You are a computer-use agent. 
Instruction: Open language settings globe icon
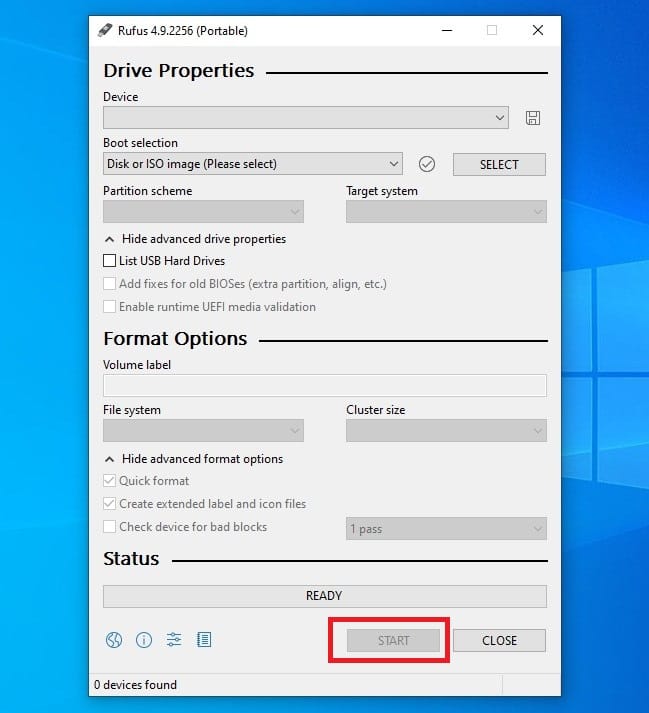pyautogui.click(x=114, y=640)
